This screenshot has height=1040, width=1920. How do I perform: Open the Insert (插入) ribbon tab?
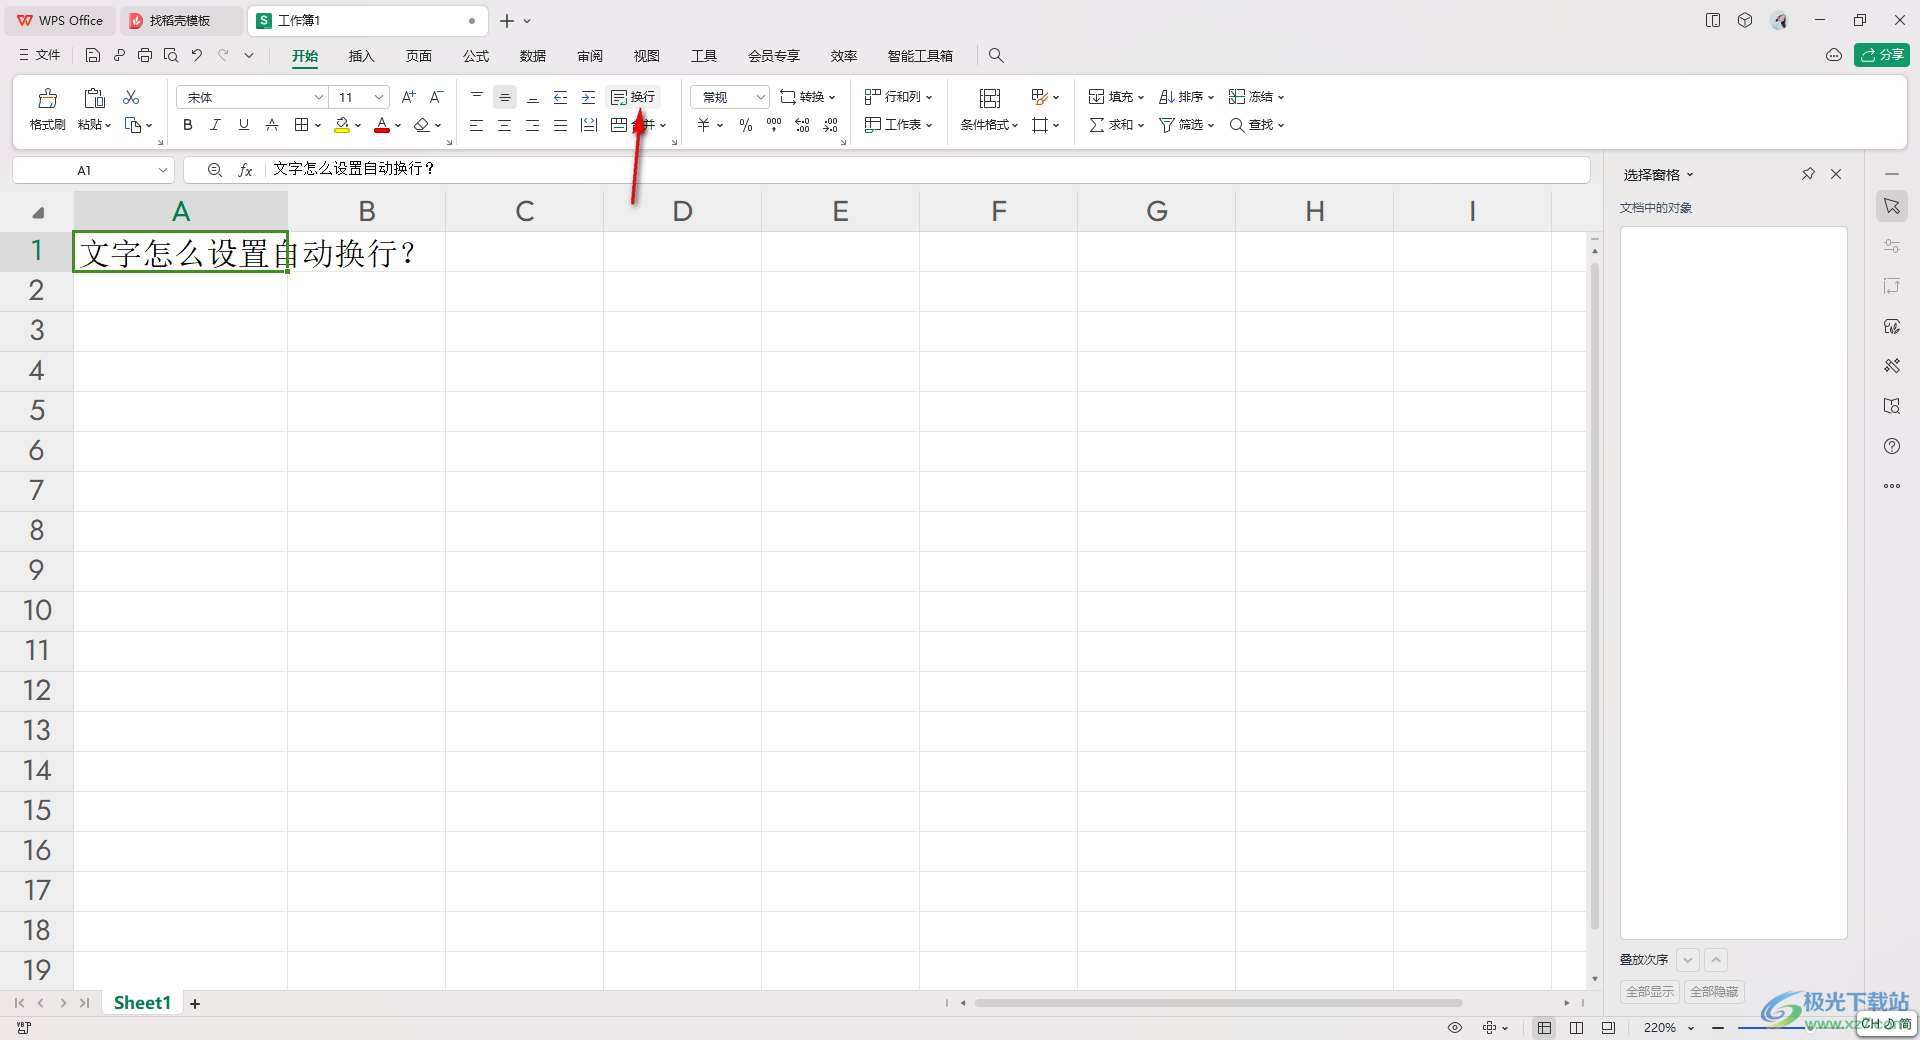tap(361, 56)
